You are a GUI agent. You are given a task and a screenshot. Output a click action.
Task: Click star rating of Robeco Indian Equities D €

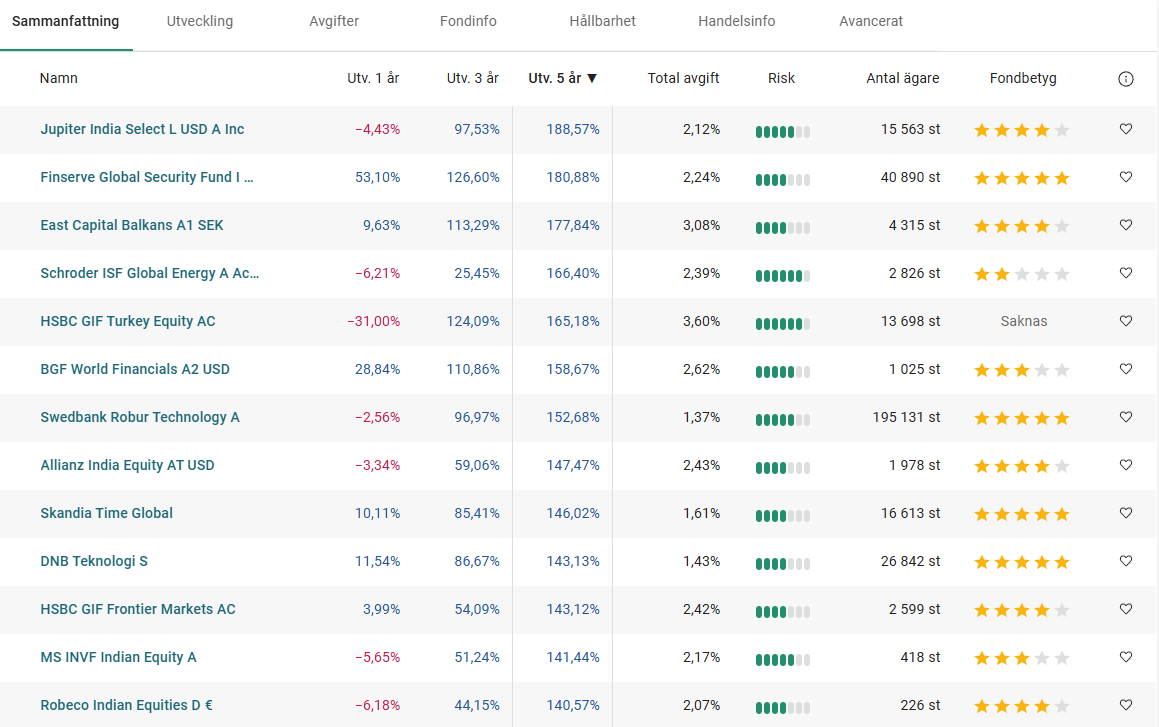(x=1022, y=706)
